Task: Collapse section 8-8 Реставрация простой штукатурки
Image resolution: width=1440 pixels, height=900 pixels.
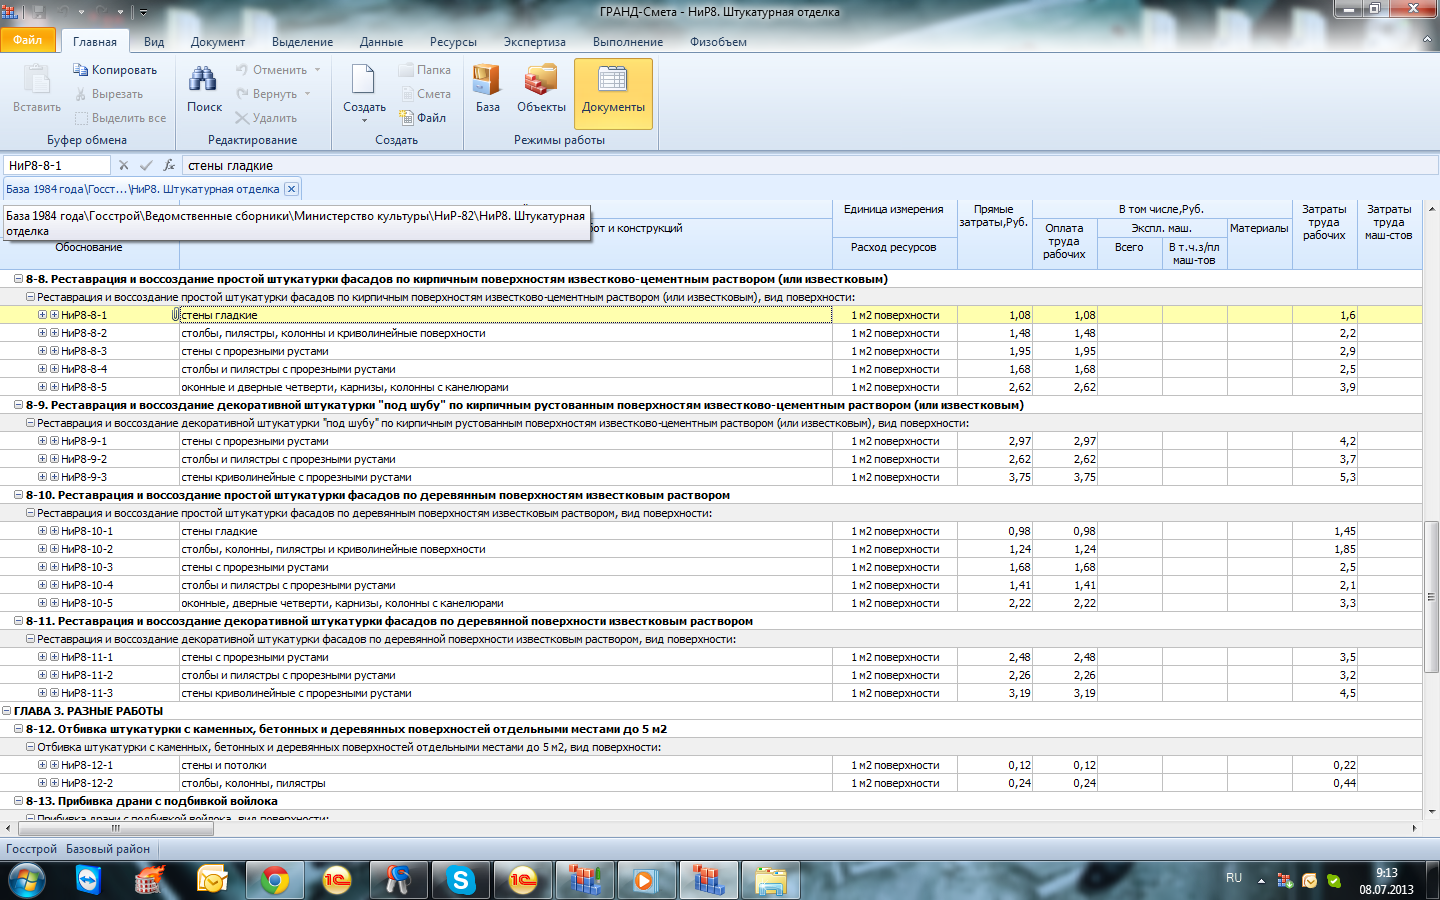Action: (18, 279)
